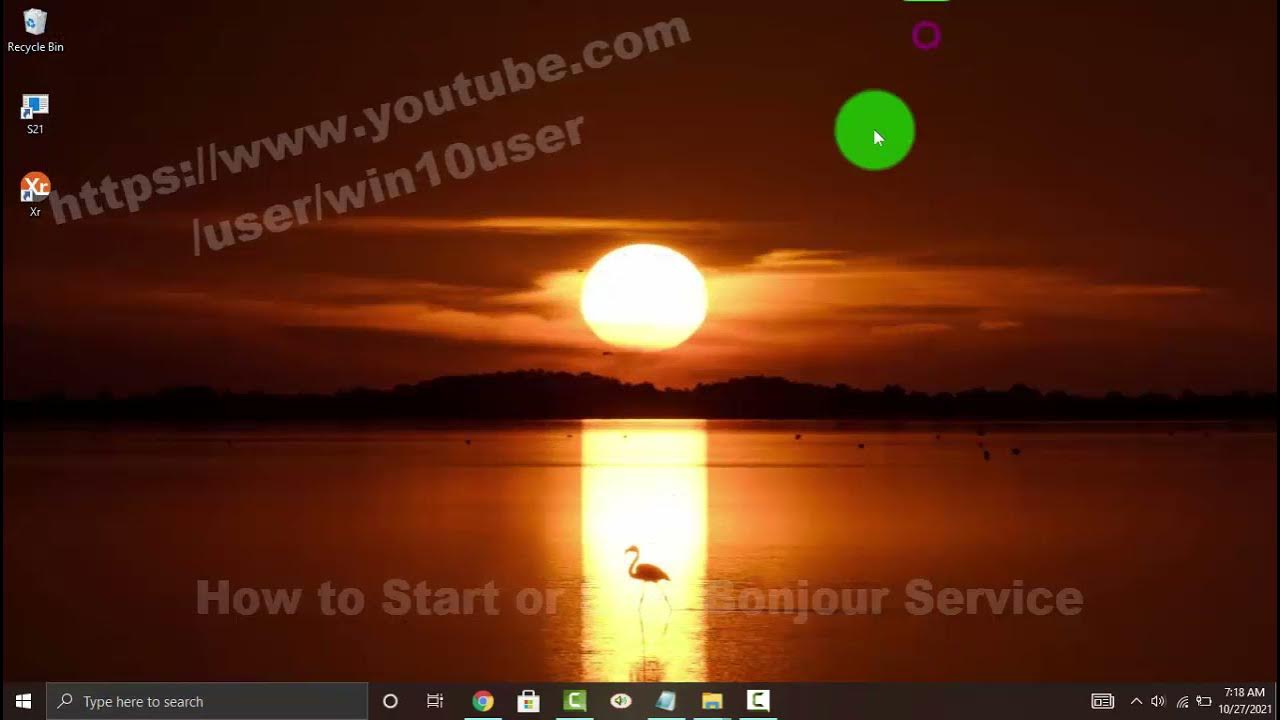Open the white Camtasia recorder taskbar icon
Viewport: 1280px width, 720px height.
[x=758, y=701]
